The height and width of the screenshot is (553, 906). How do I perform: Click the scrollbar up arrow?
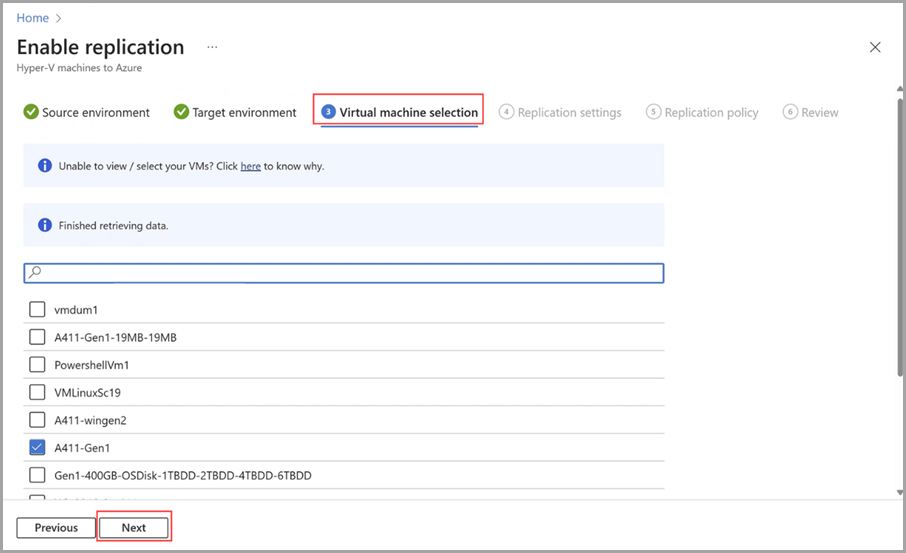900,89
